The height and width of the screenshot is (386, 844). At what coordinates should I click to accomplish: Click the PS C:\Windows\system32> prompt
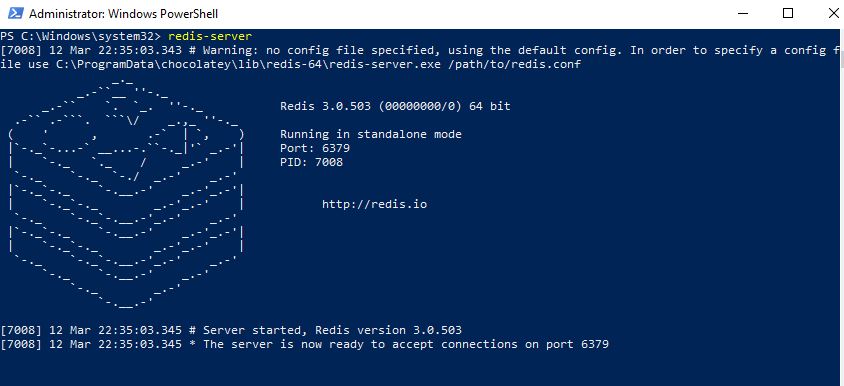click(81, 37)
